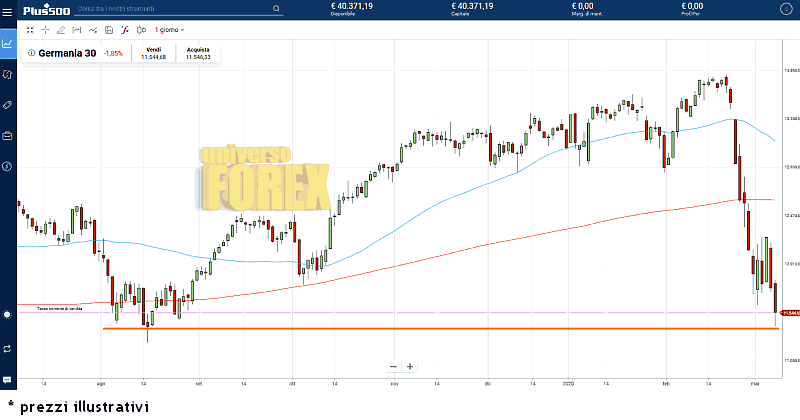Select the pencil drawing tool

(x=61, y=30)
